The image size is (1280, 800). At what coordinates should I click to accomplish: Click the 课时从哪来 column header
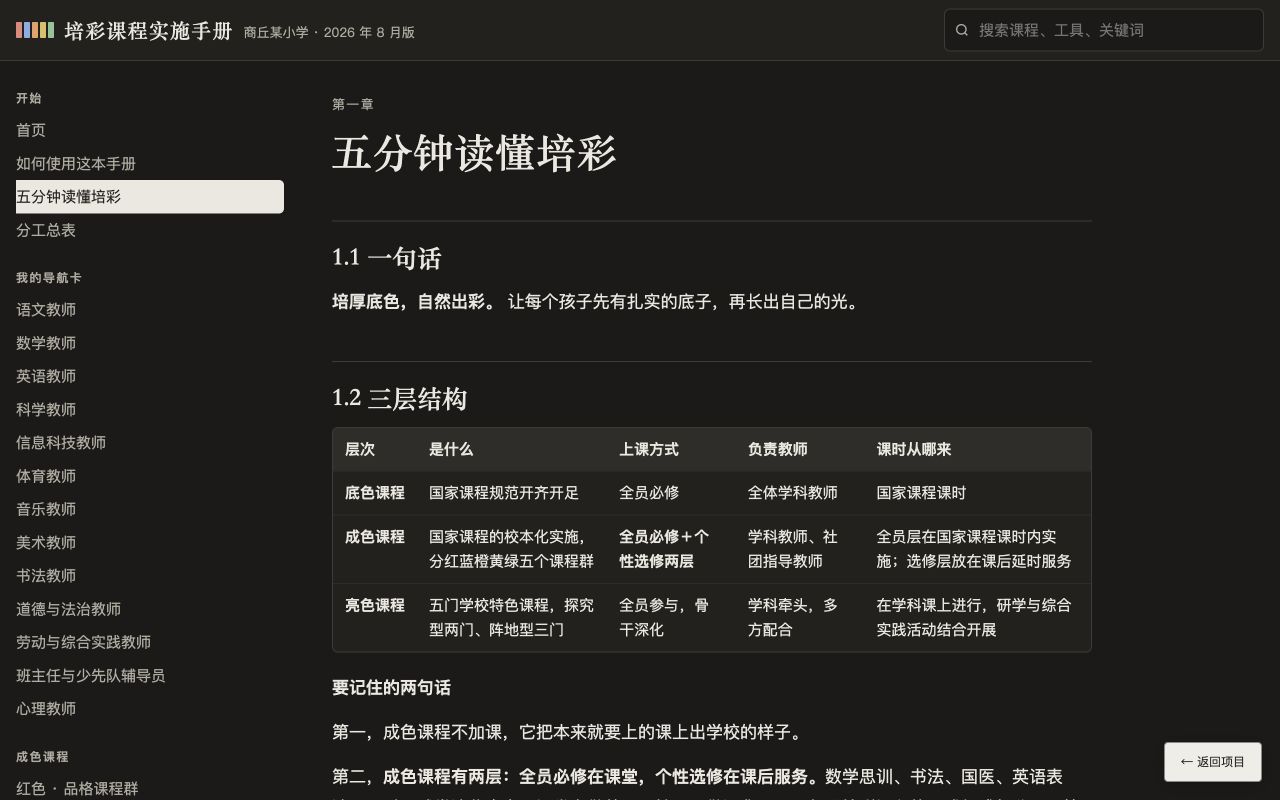pos(914,449)
